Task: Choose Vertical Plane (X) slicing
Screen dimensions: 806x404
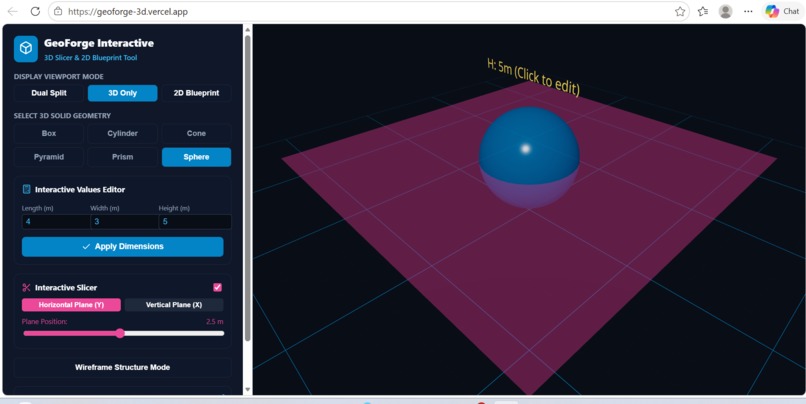Action: [x=174, y=305]
